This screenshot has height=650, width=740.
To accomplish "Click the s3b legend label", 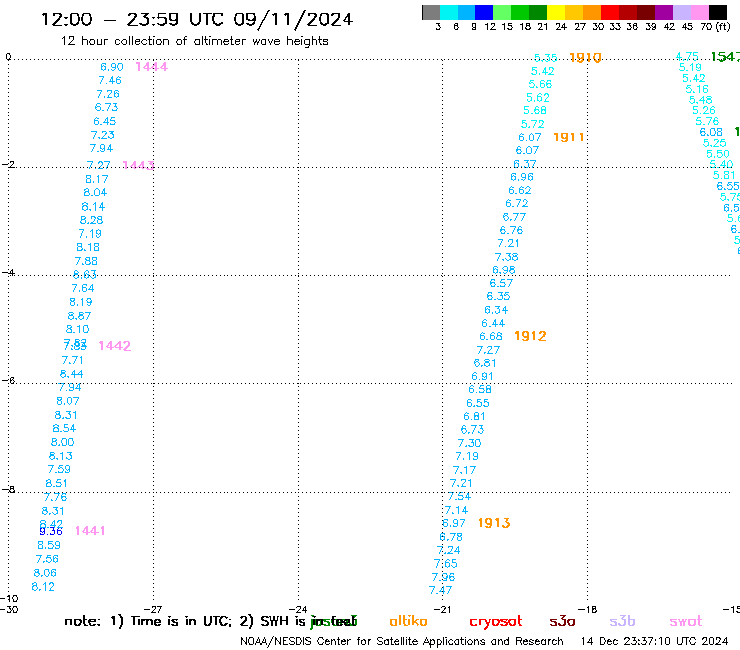I will click(622, 621).
